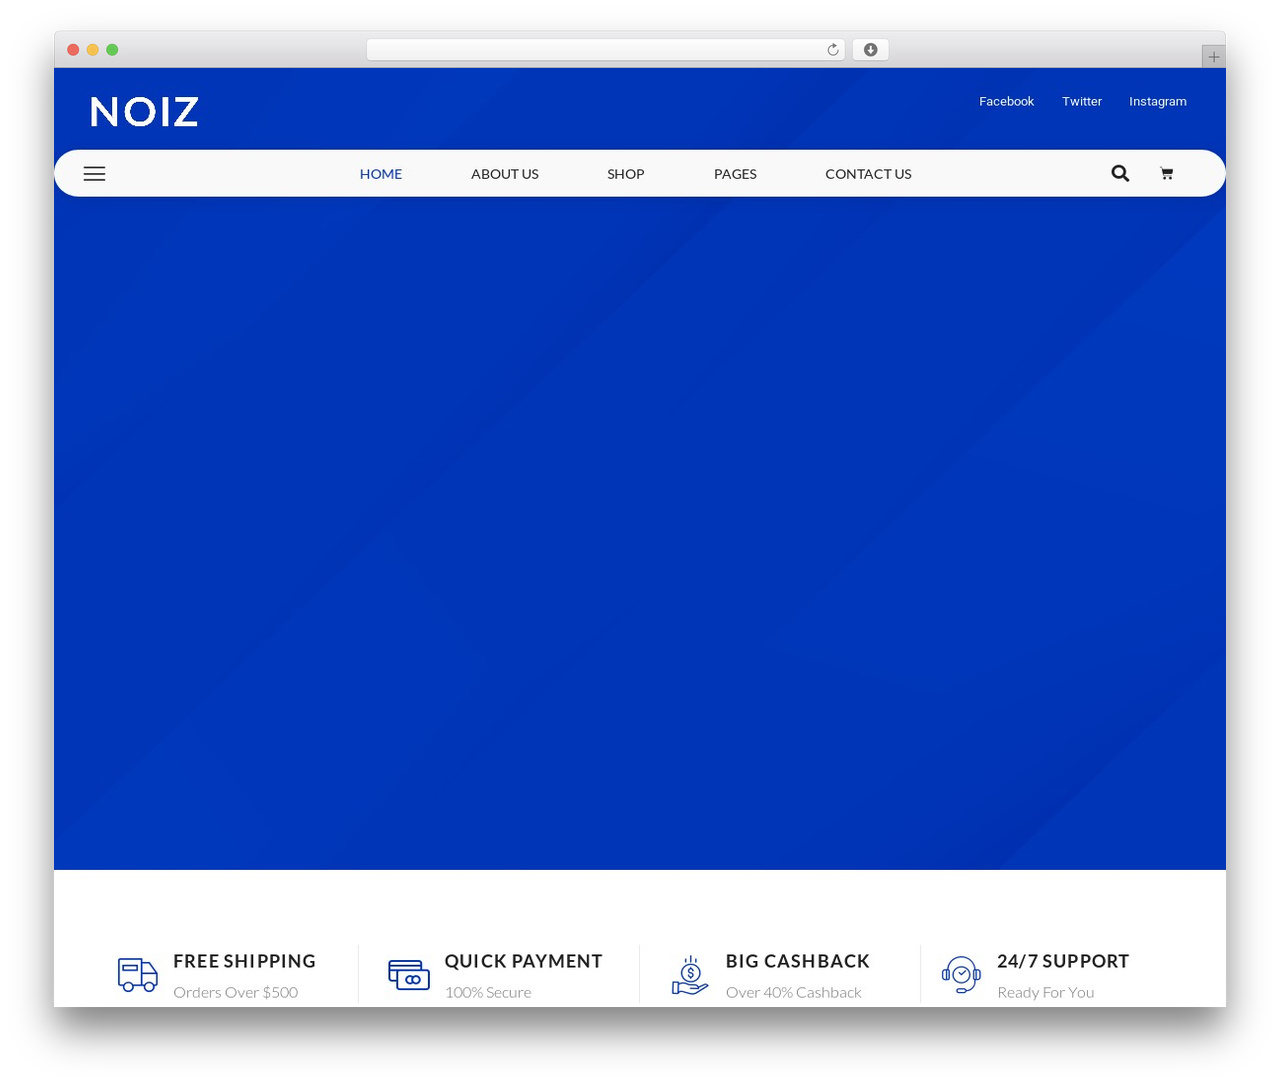The height and width of the screenshot is (1084, 1280).
Task: Click the 24/7 support headset icon
Action: click(961, 975)
